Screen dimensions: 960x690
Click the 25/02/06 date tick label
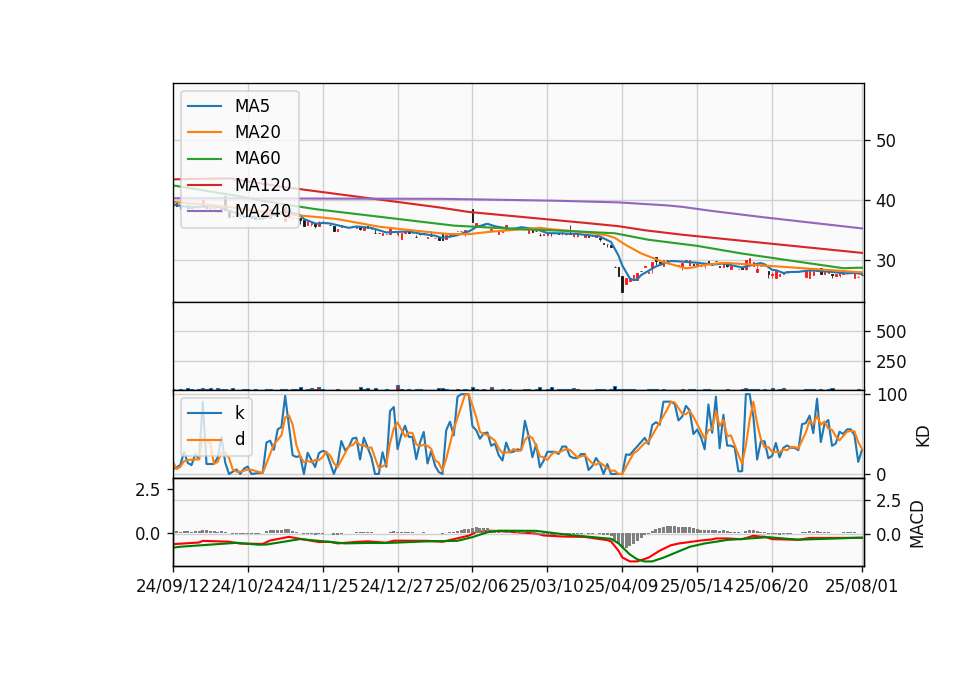click(x=472, y=586)
